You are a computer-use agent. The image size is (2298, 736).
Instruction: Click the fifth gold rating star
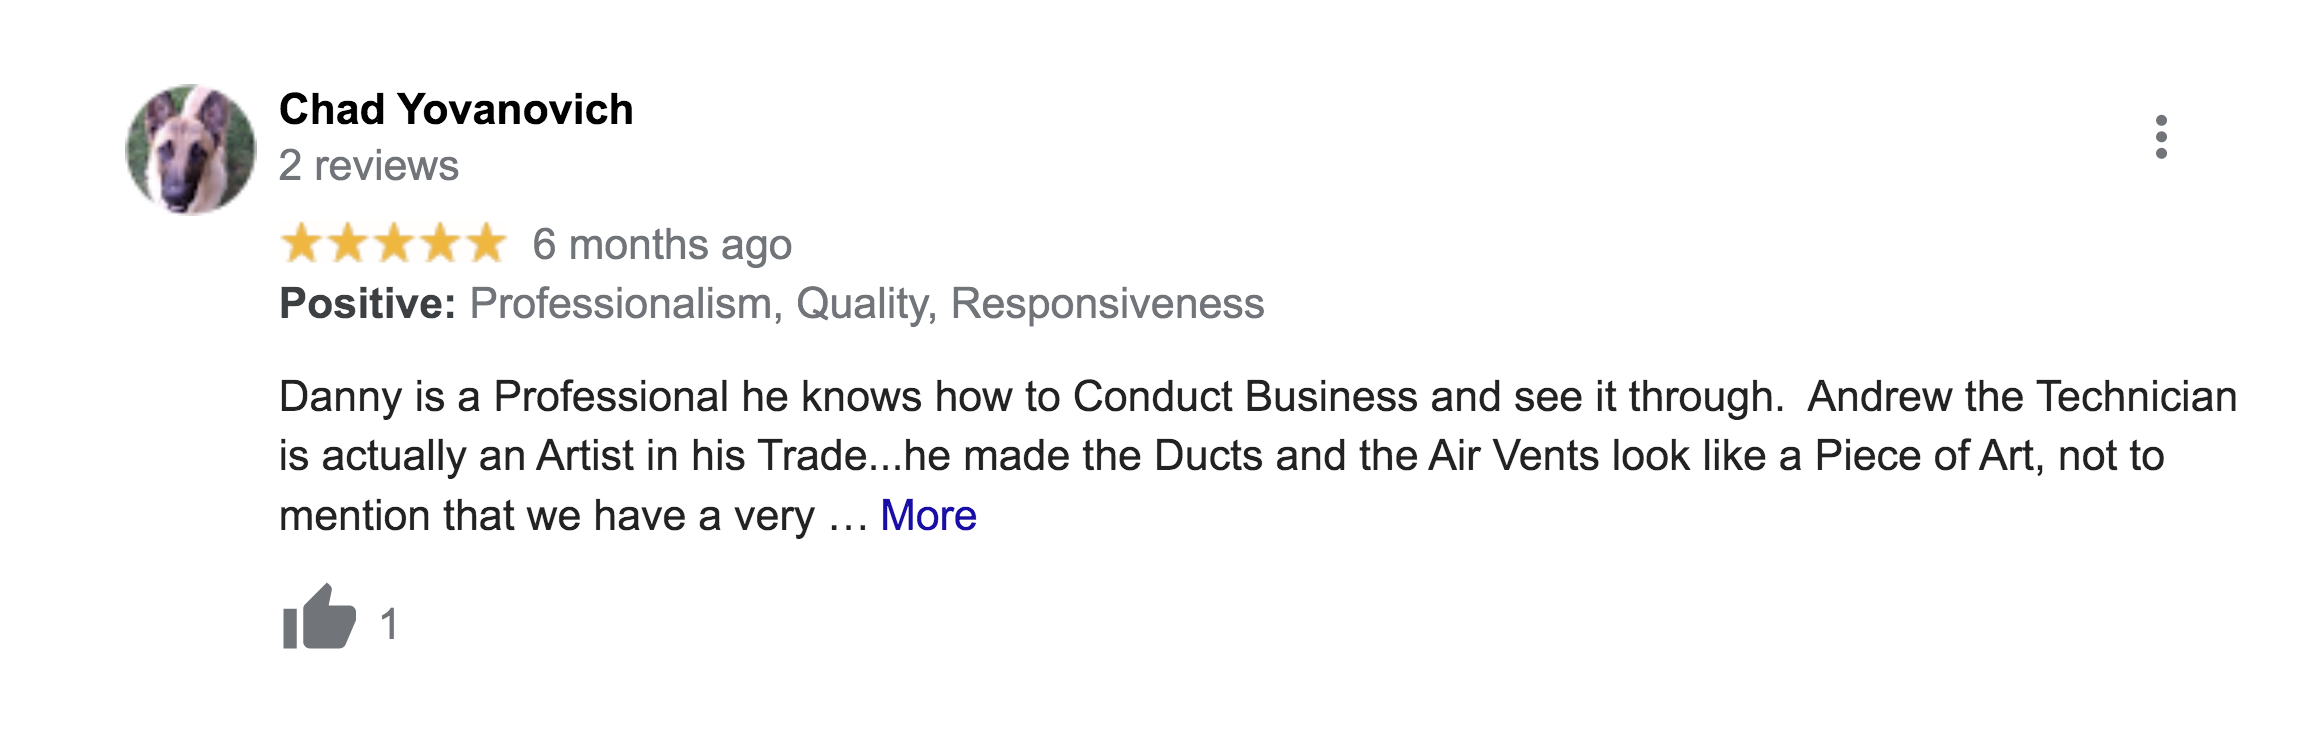(487, 244)
